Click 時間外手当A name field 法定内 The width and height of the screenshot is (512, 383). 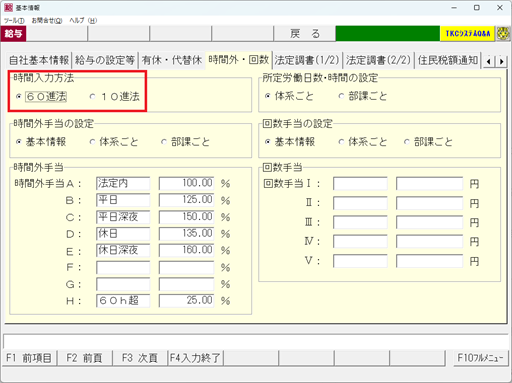pos(123,183)
